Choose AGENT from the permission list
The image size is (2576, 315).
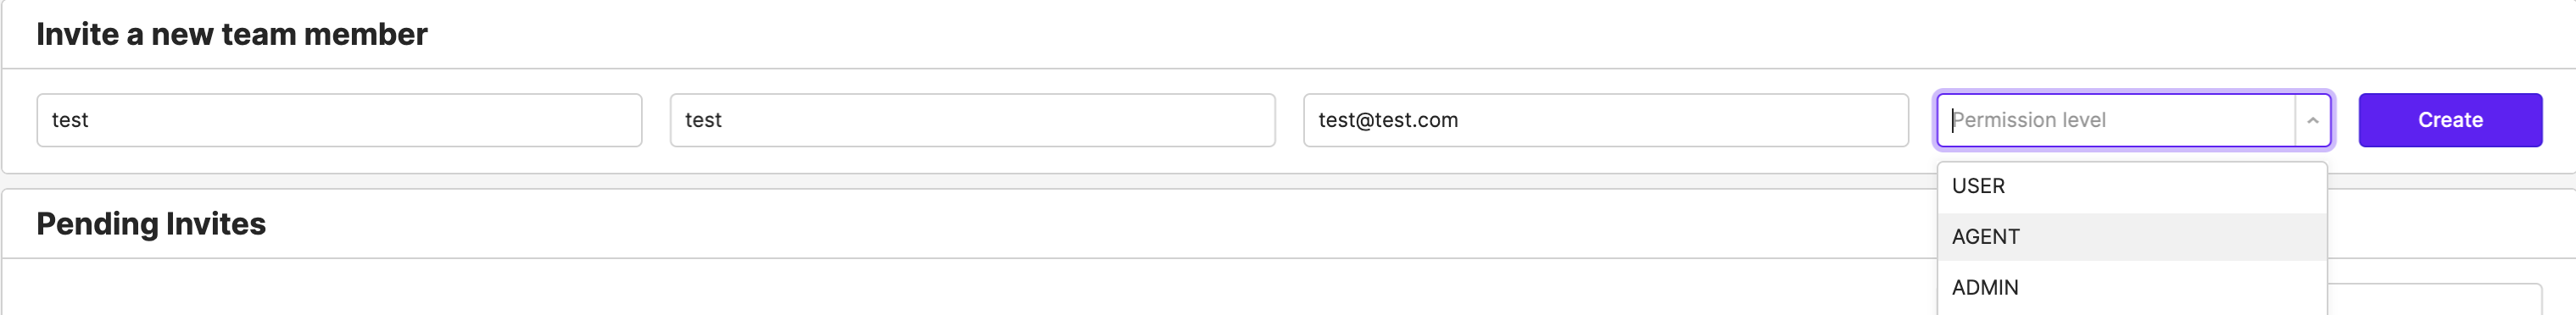coord(2132,237)
